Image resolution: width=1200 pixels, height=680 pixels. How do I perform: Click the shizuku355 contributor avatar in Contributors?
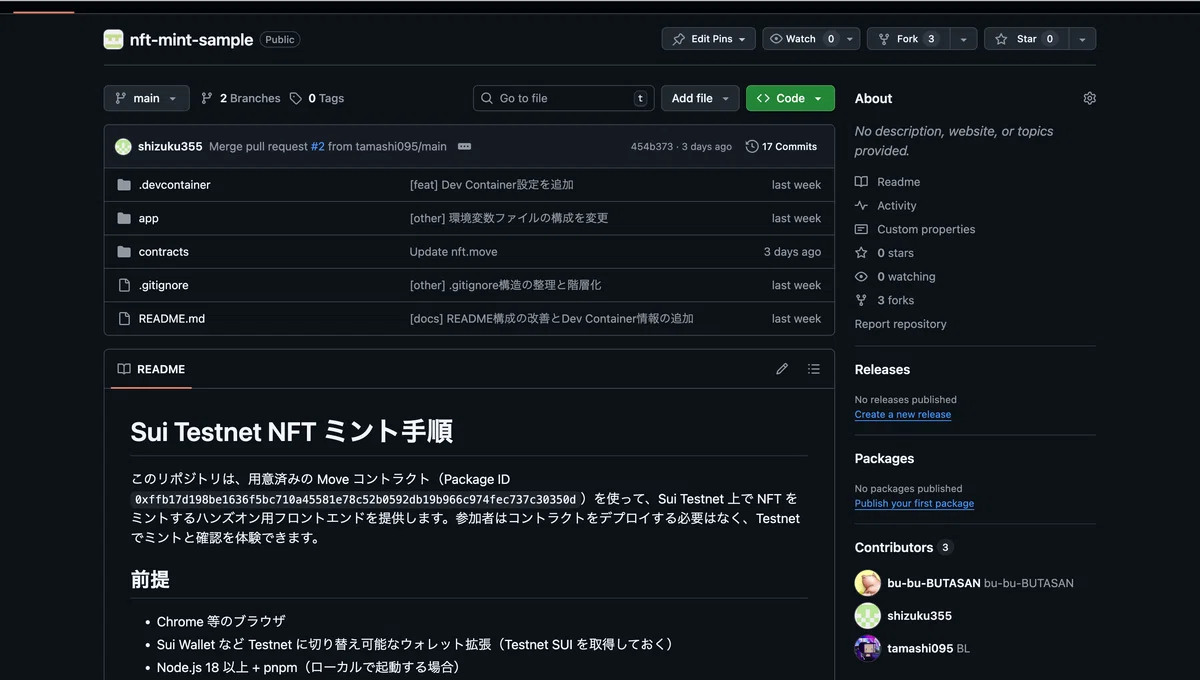click(x=867, y=616)
